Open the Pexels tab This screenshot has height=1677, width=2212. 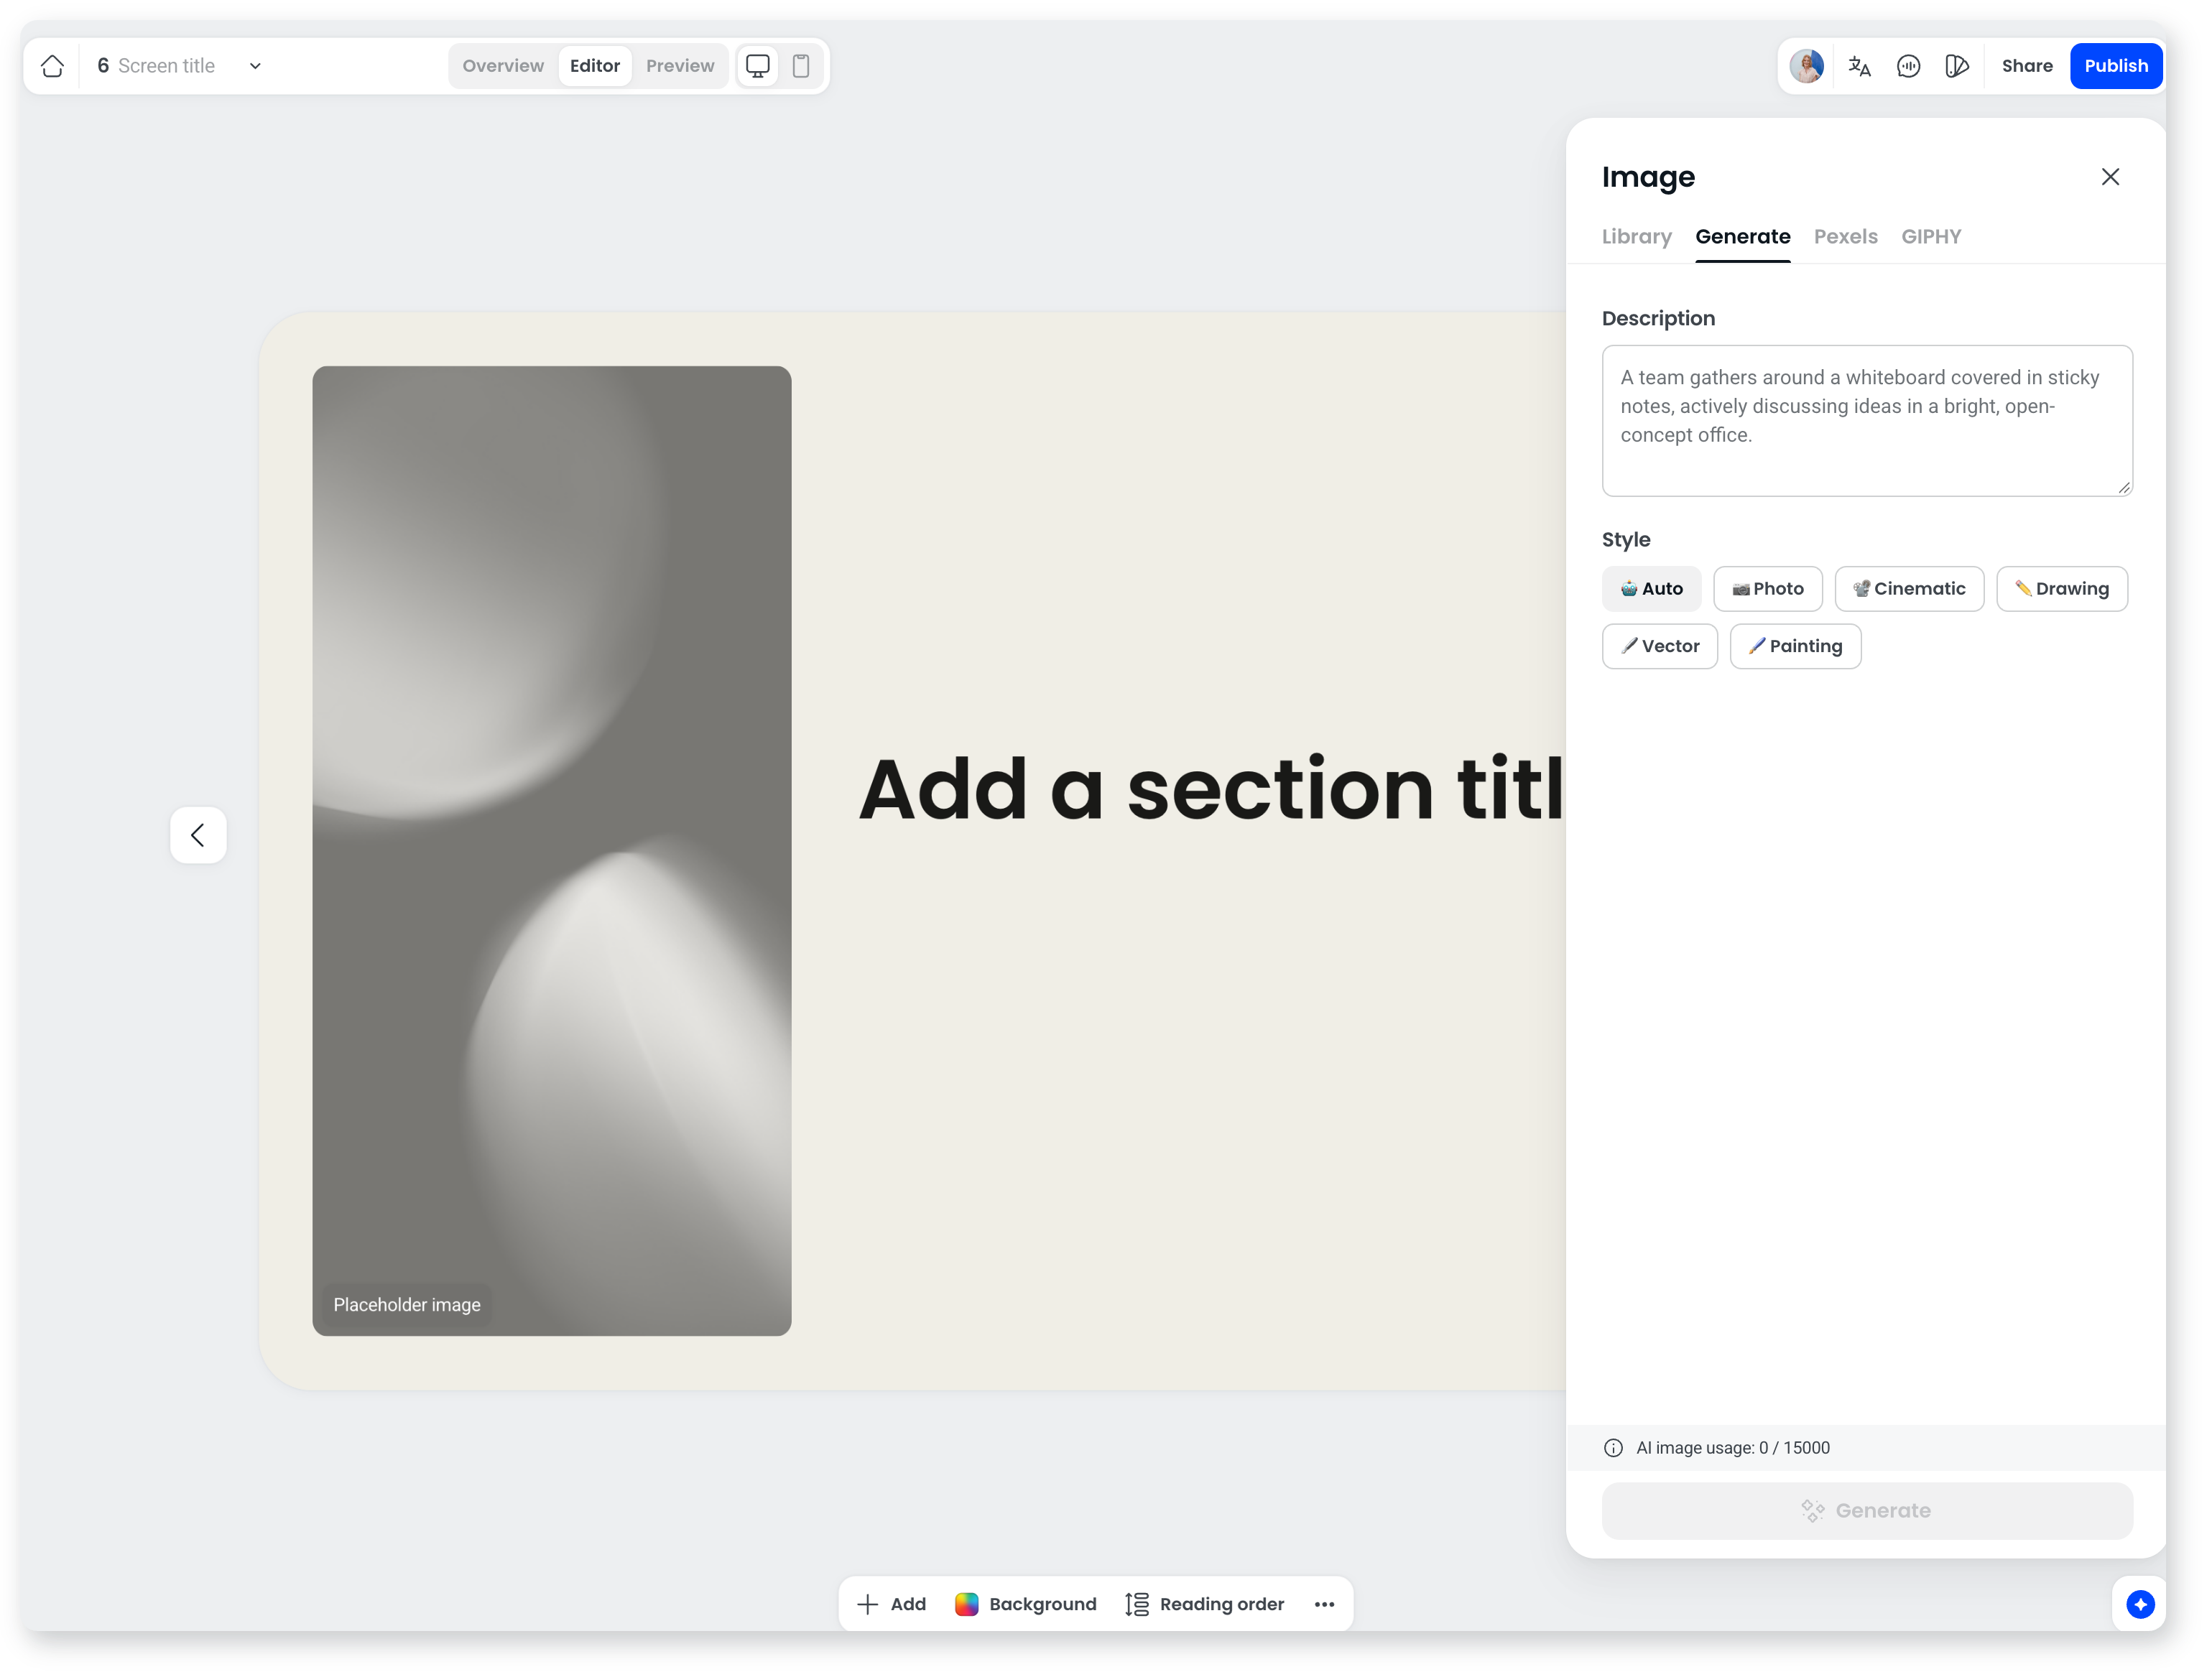click(1846, 237)
